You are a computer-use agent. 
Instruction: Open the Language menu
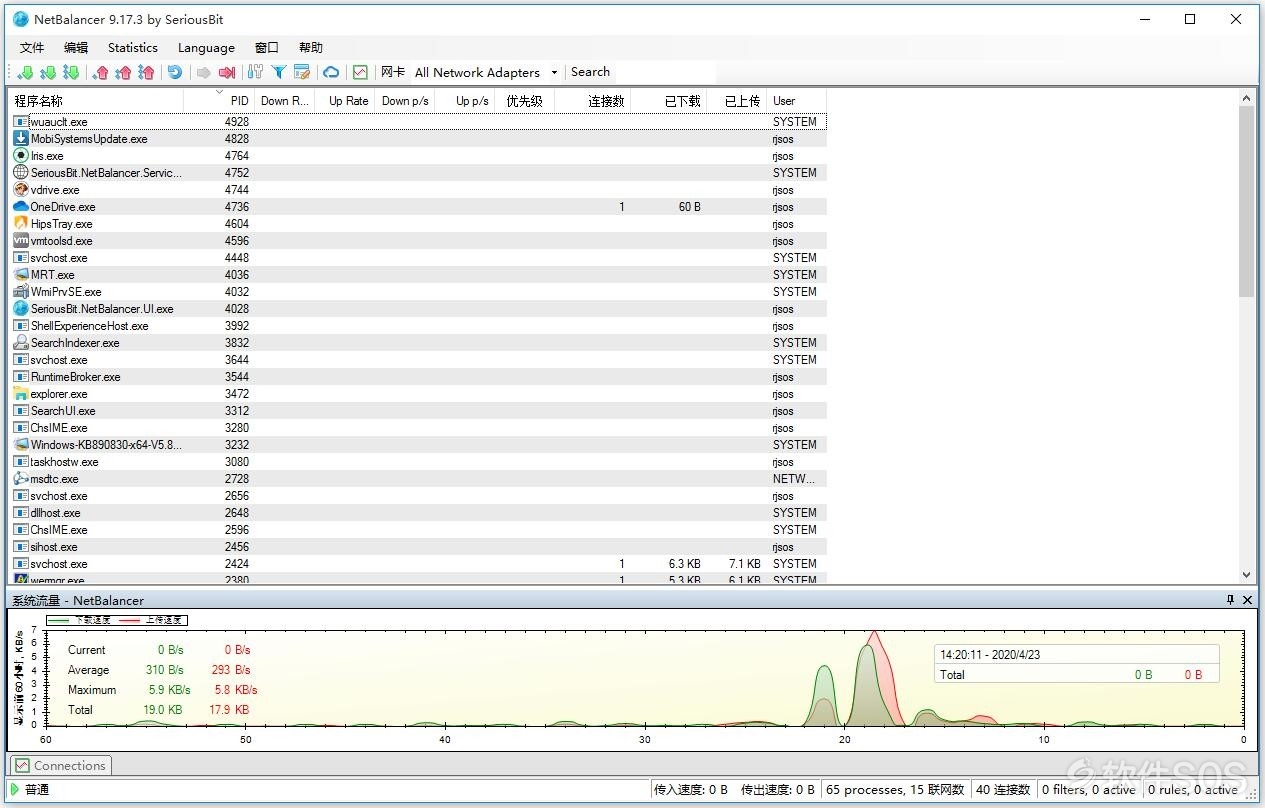click(x=206, y=47)
